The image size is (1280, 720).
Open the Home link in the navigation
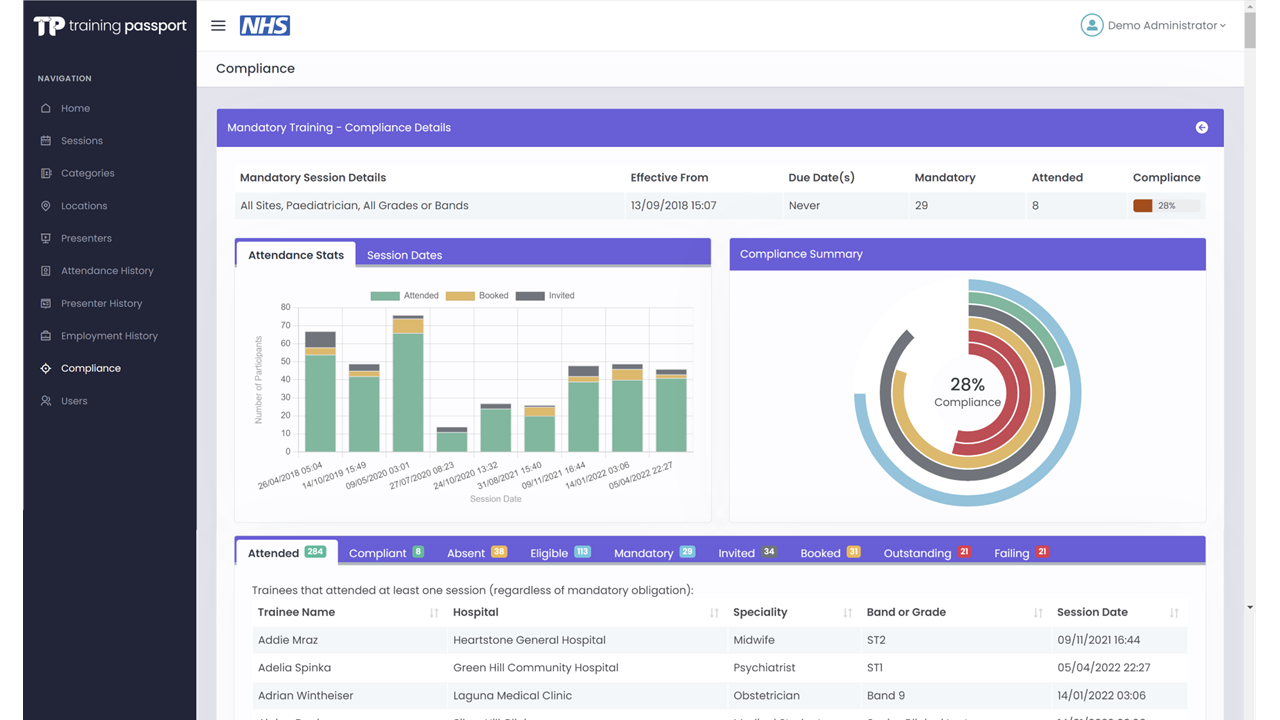(75, 108)
